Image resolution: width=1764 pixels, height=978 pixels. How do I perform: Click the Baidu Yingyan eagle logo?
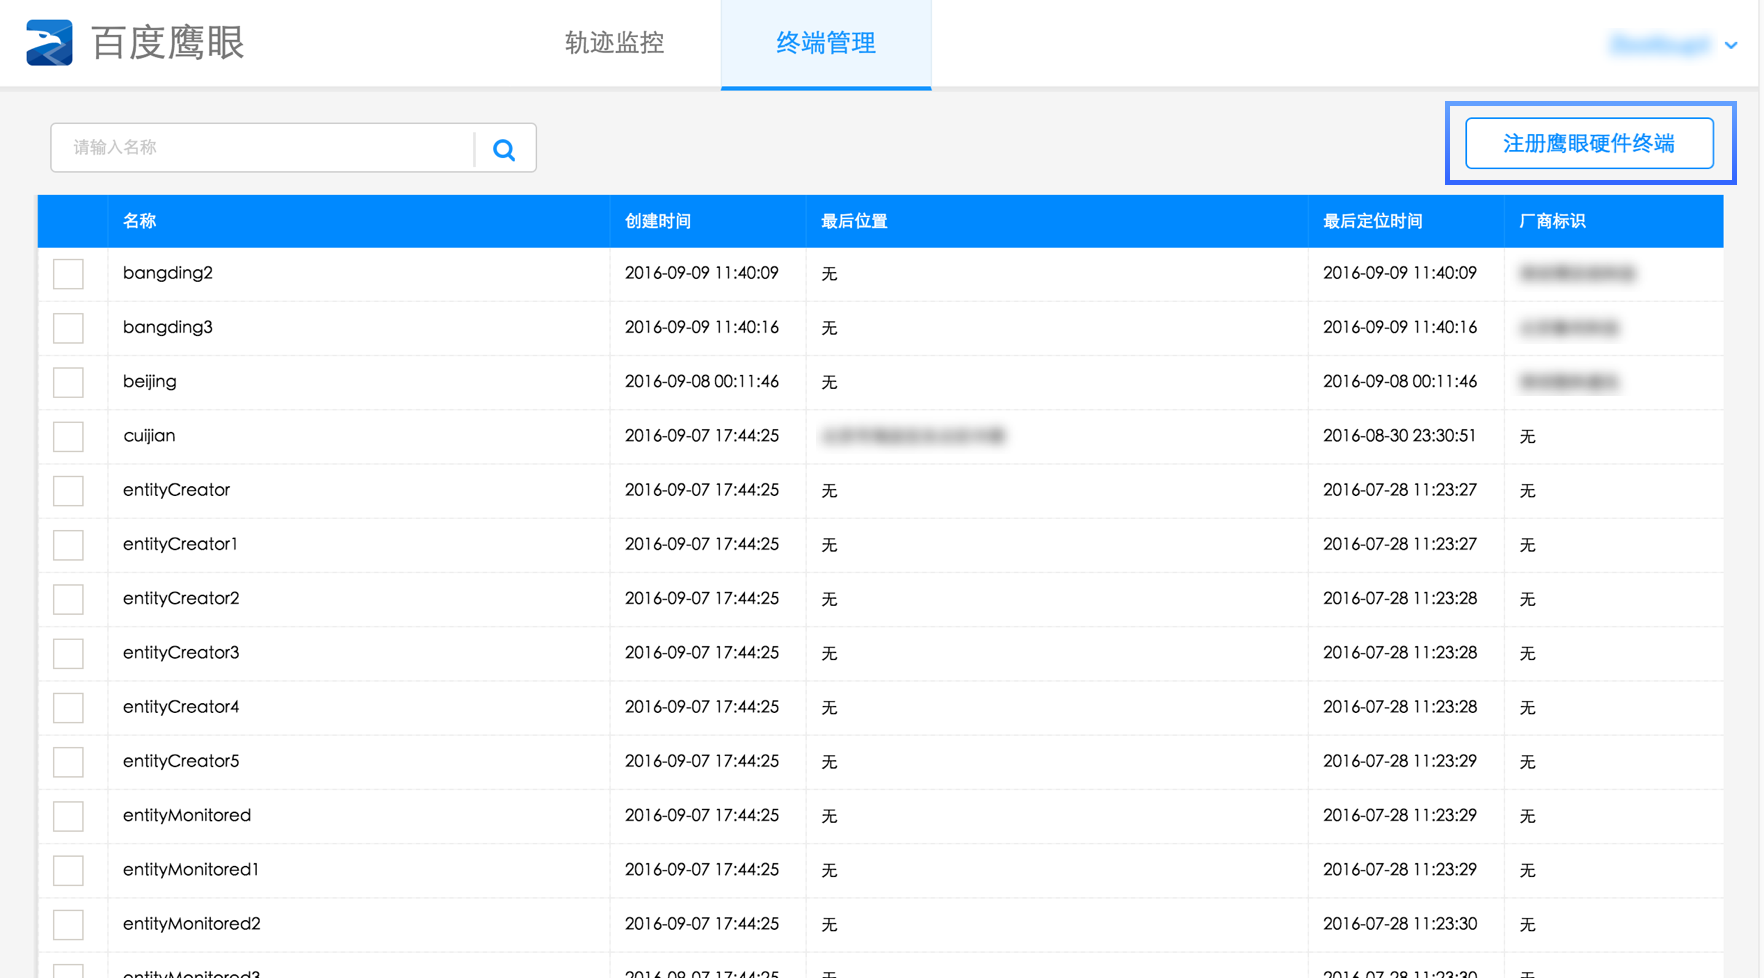point(49,43)
